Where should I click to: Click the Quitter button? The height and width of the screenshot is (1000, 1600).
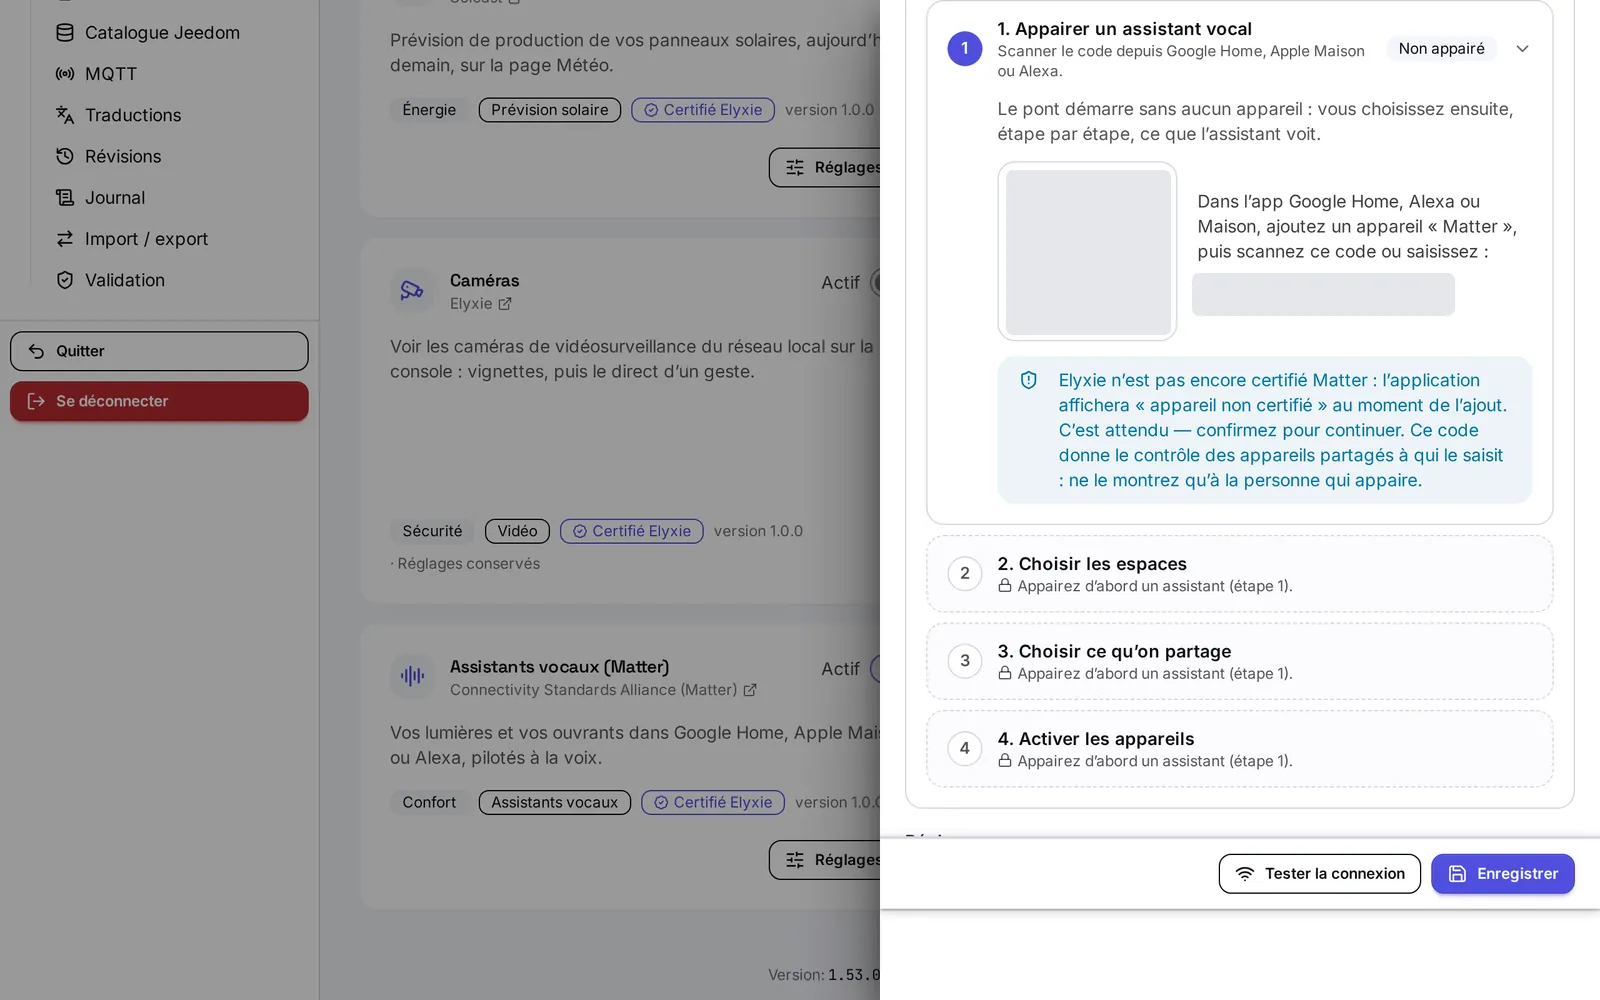click(x=159, y=351)
